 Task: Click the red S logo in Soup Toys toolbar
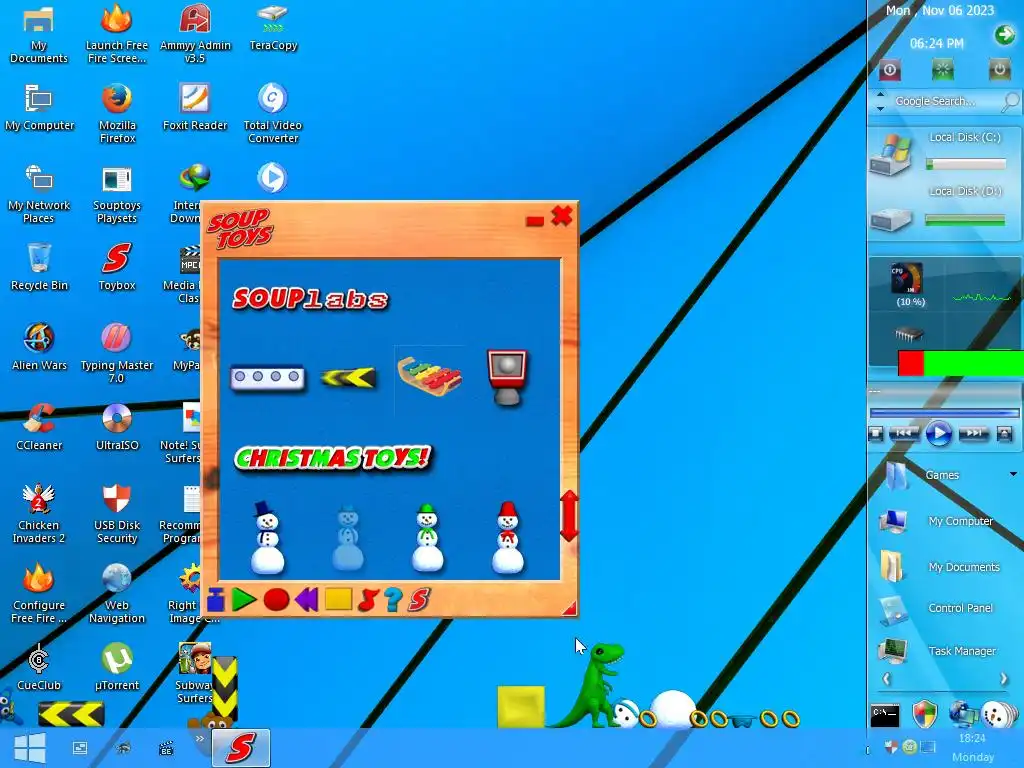tap(419, 600)
